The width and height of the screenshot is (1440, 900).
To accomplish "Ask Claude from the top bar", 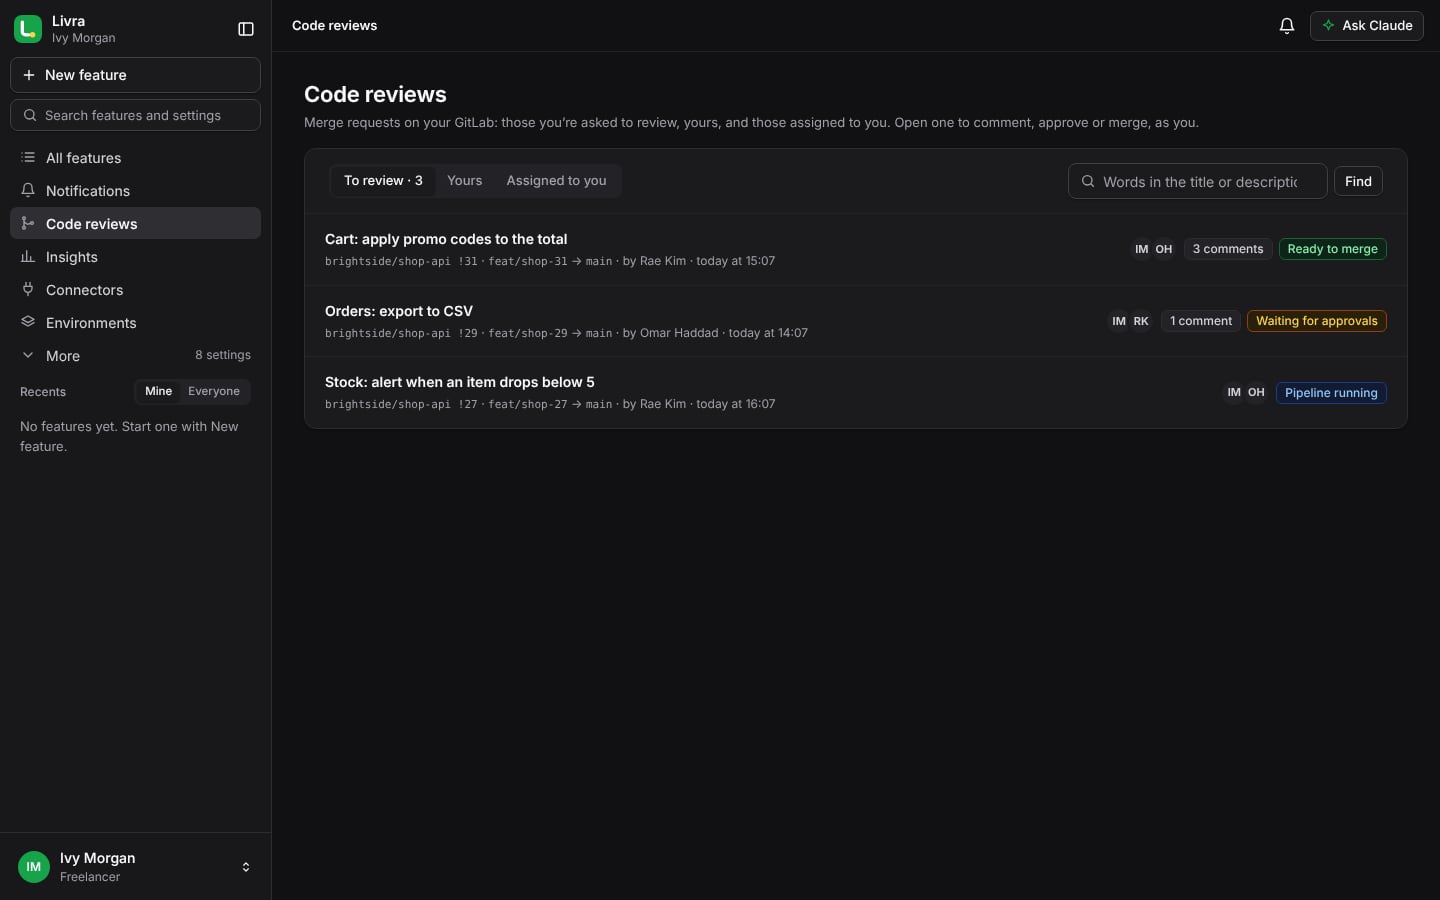I will tap(1367, 26).
